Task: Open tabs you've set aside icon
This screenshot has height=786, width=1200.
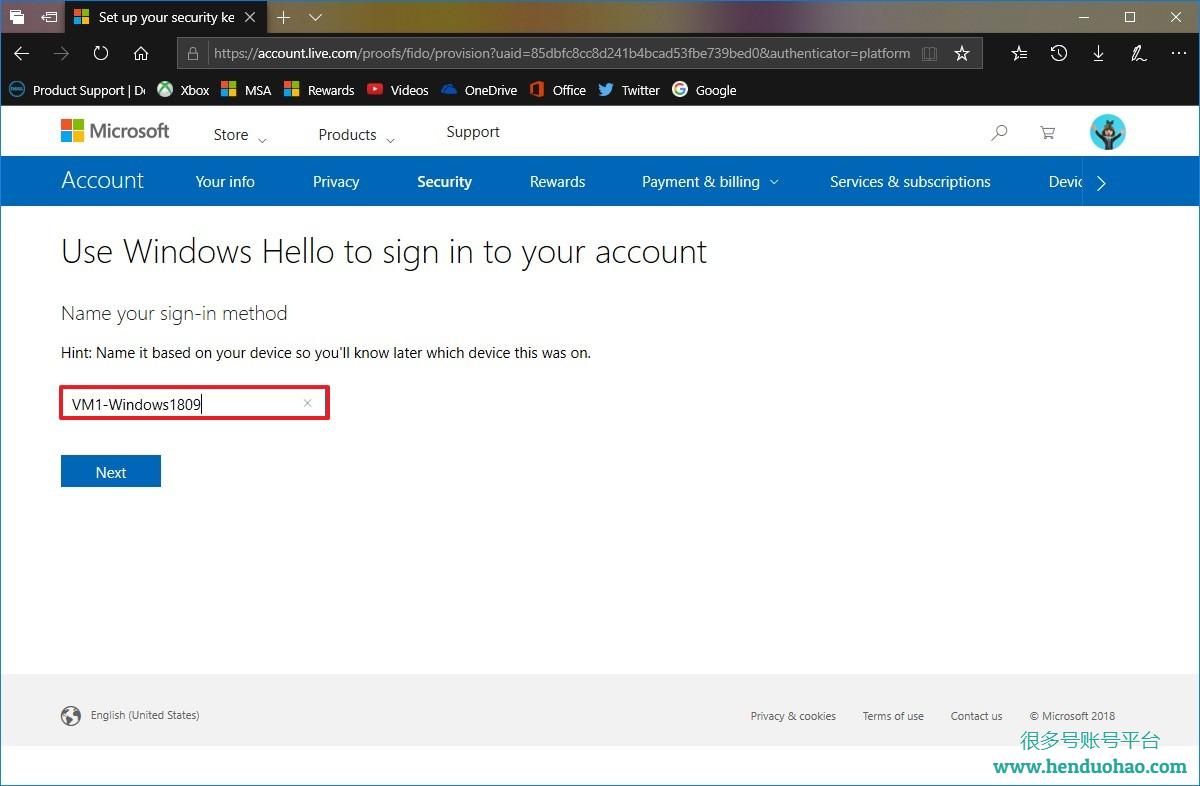Action: [17, 17]
